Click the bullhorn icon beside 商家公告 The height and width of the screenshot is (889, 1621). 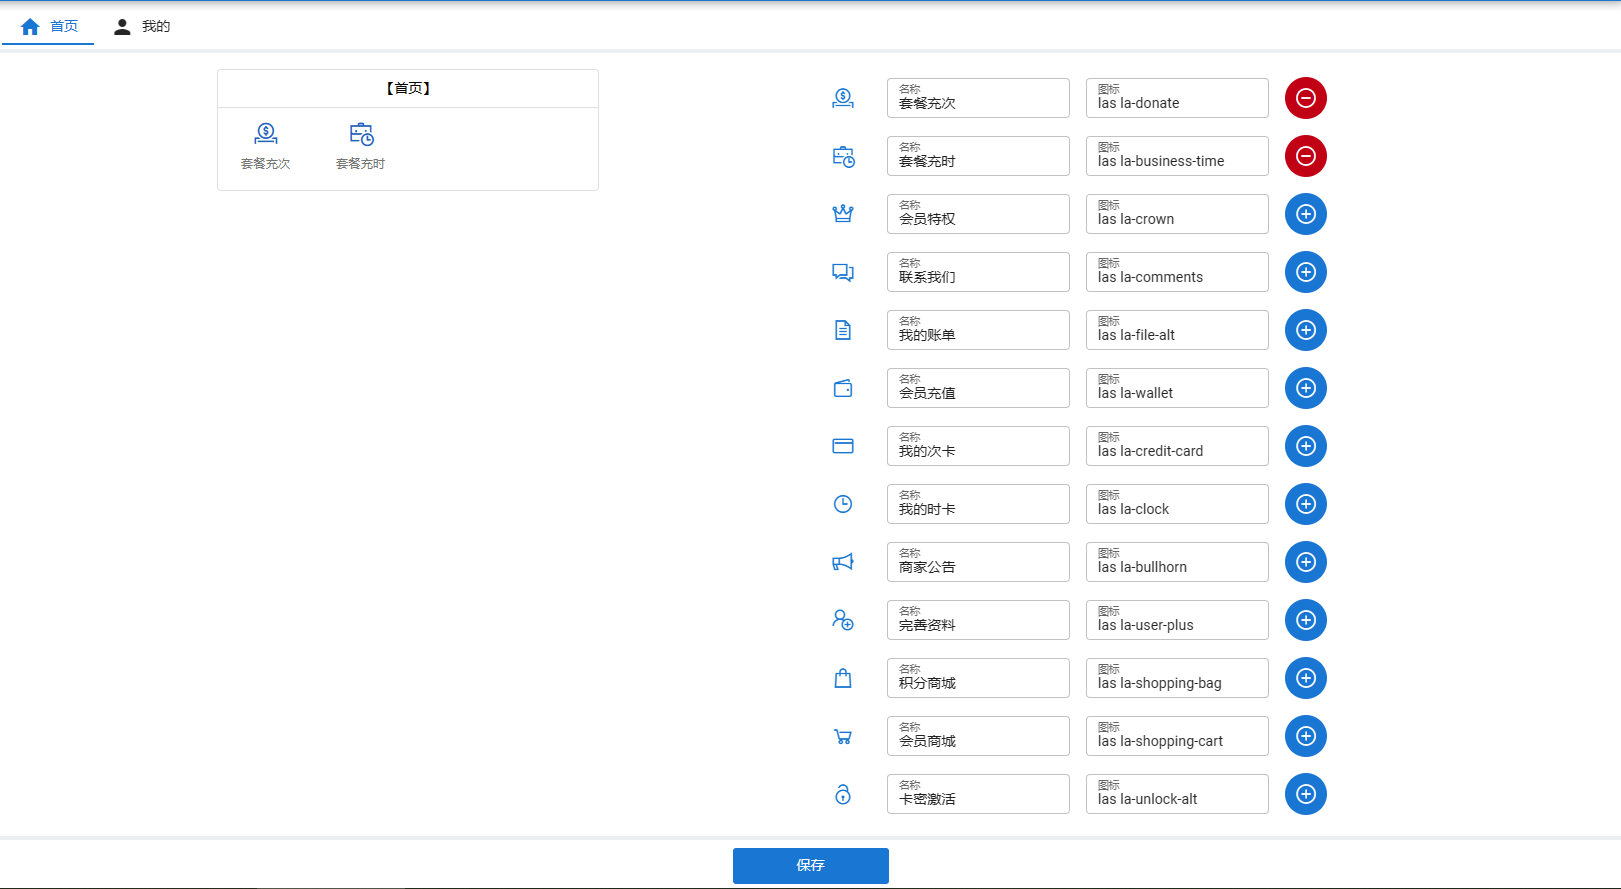(x=843, y=562)
